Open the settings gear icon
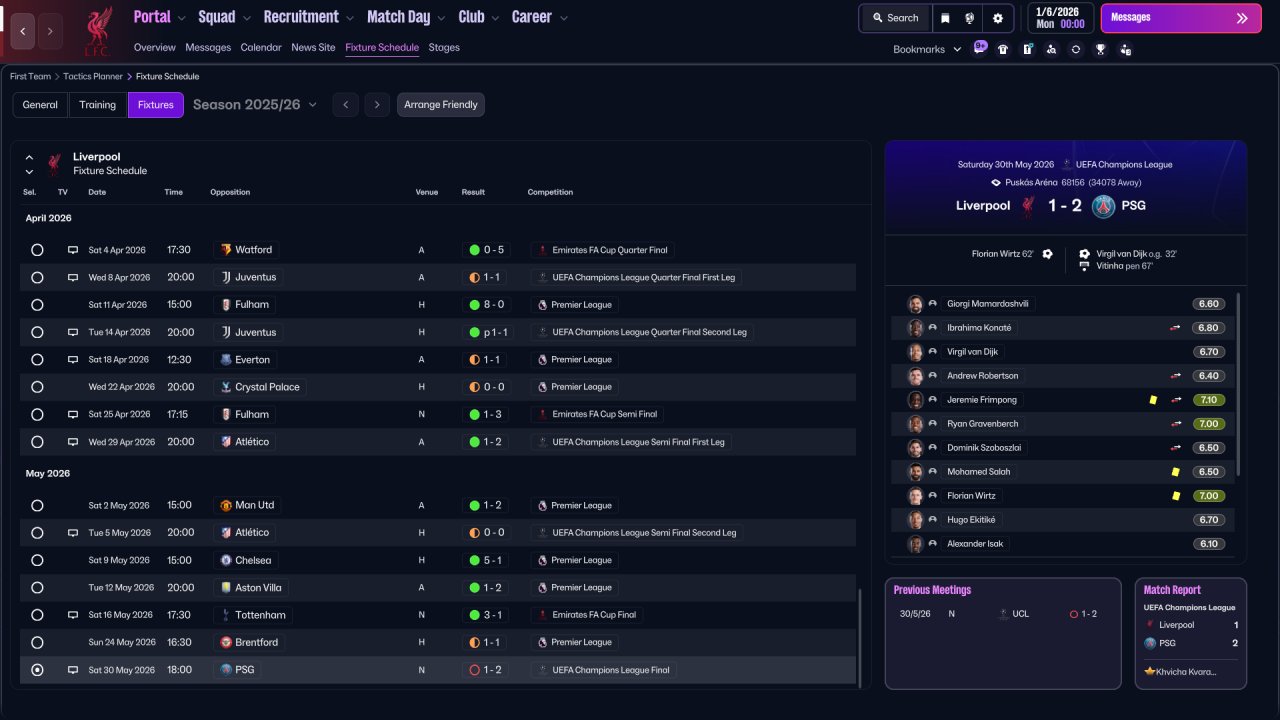Viewport: 1280px width, 720px height. coord(997,18)
